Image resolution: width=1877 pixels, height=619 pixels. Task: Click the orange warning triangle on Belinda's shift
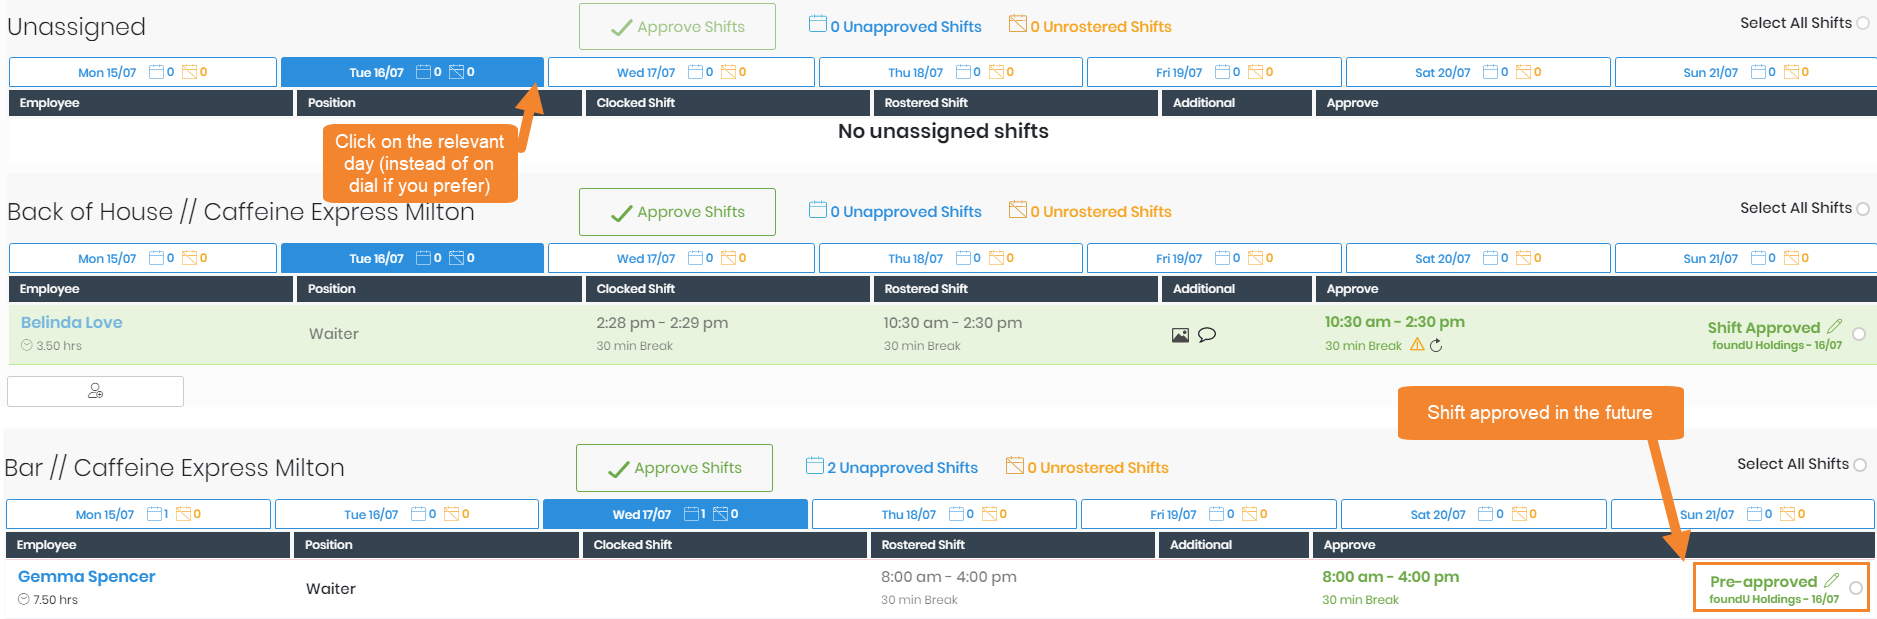click(x=1417, y=345)
